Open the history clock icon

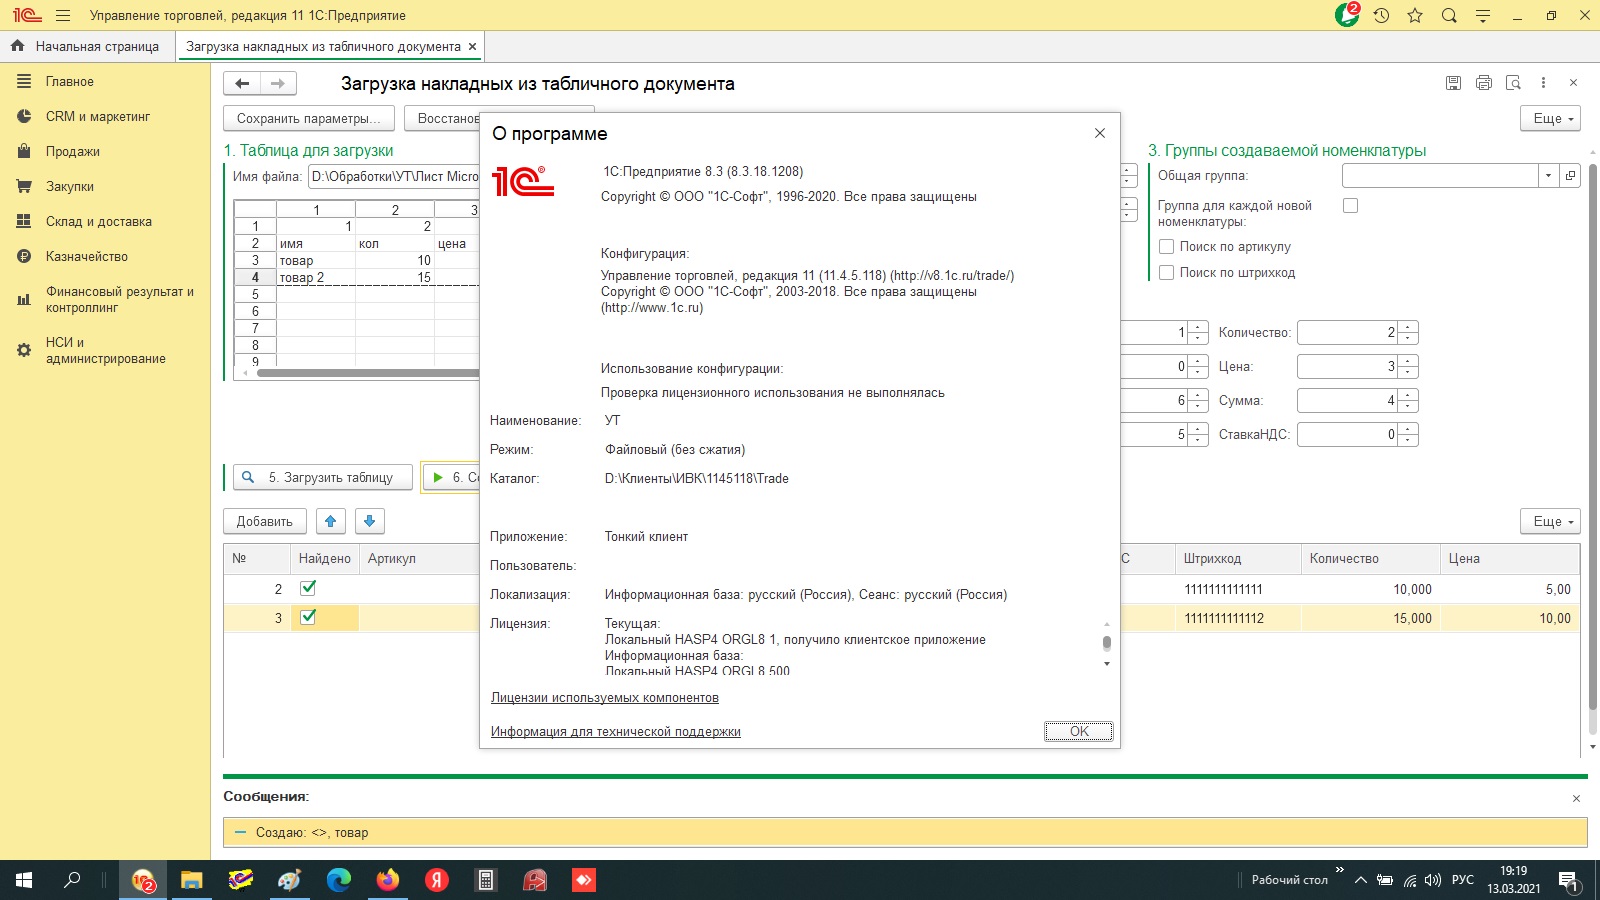click(x=1381, y=15)
